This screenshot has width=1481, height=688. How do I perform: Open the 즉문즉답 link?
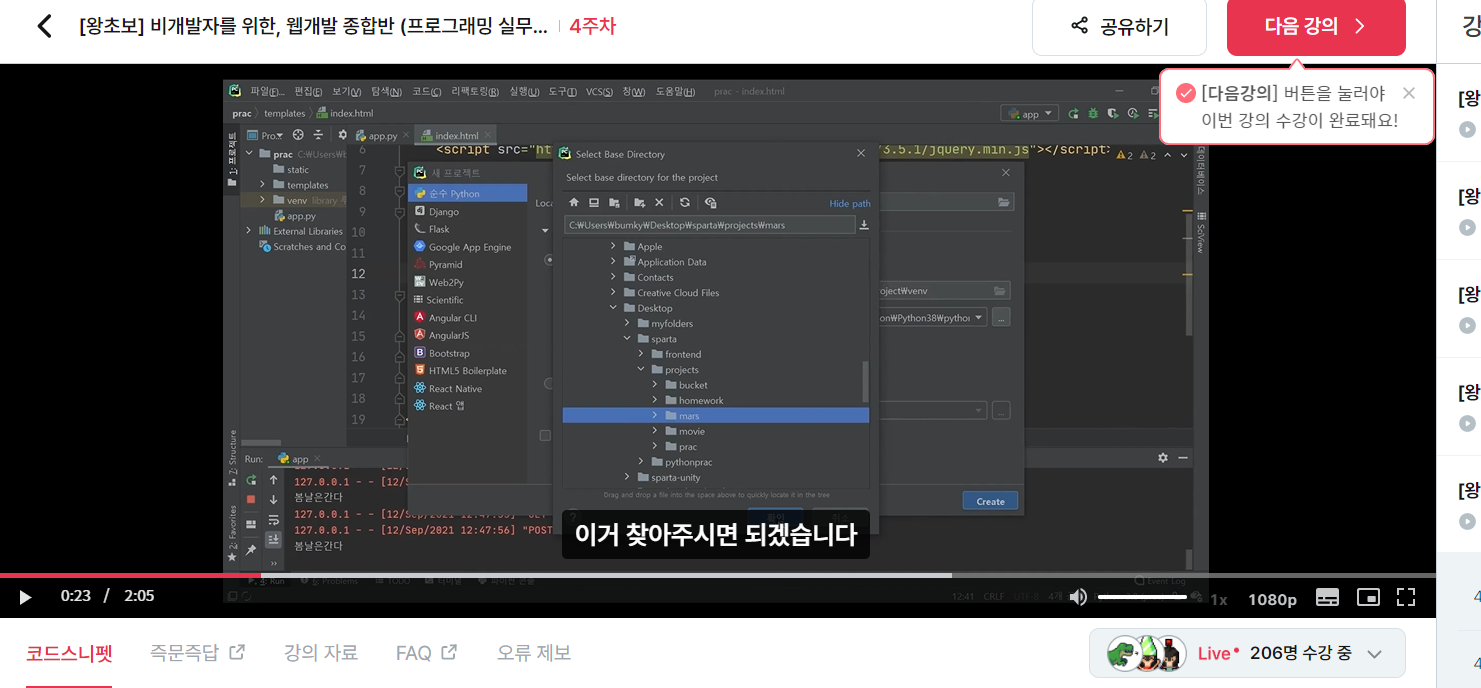click(197, 653)
